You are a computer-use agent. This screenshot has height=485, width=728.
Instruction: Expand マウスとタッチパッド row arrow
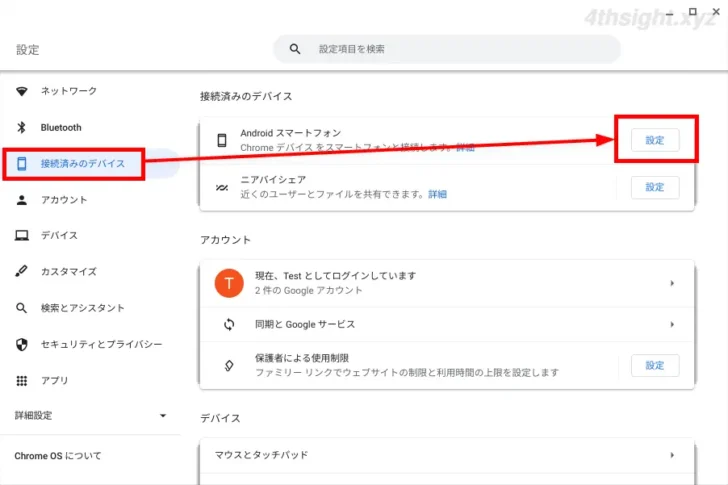pyautogui.click(x=672, y=455)
